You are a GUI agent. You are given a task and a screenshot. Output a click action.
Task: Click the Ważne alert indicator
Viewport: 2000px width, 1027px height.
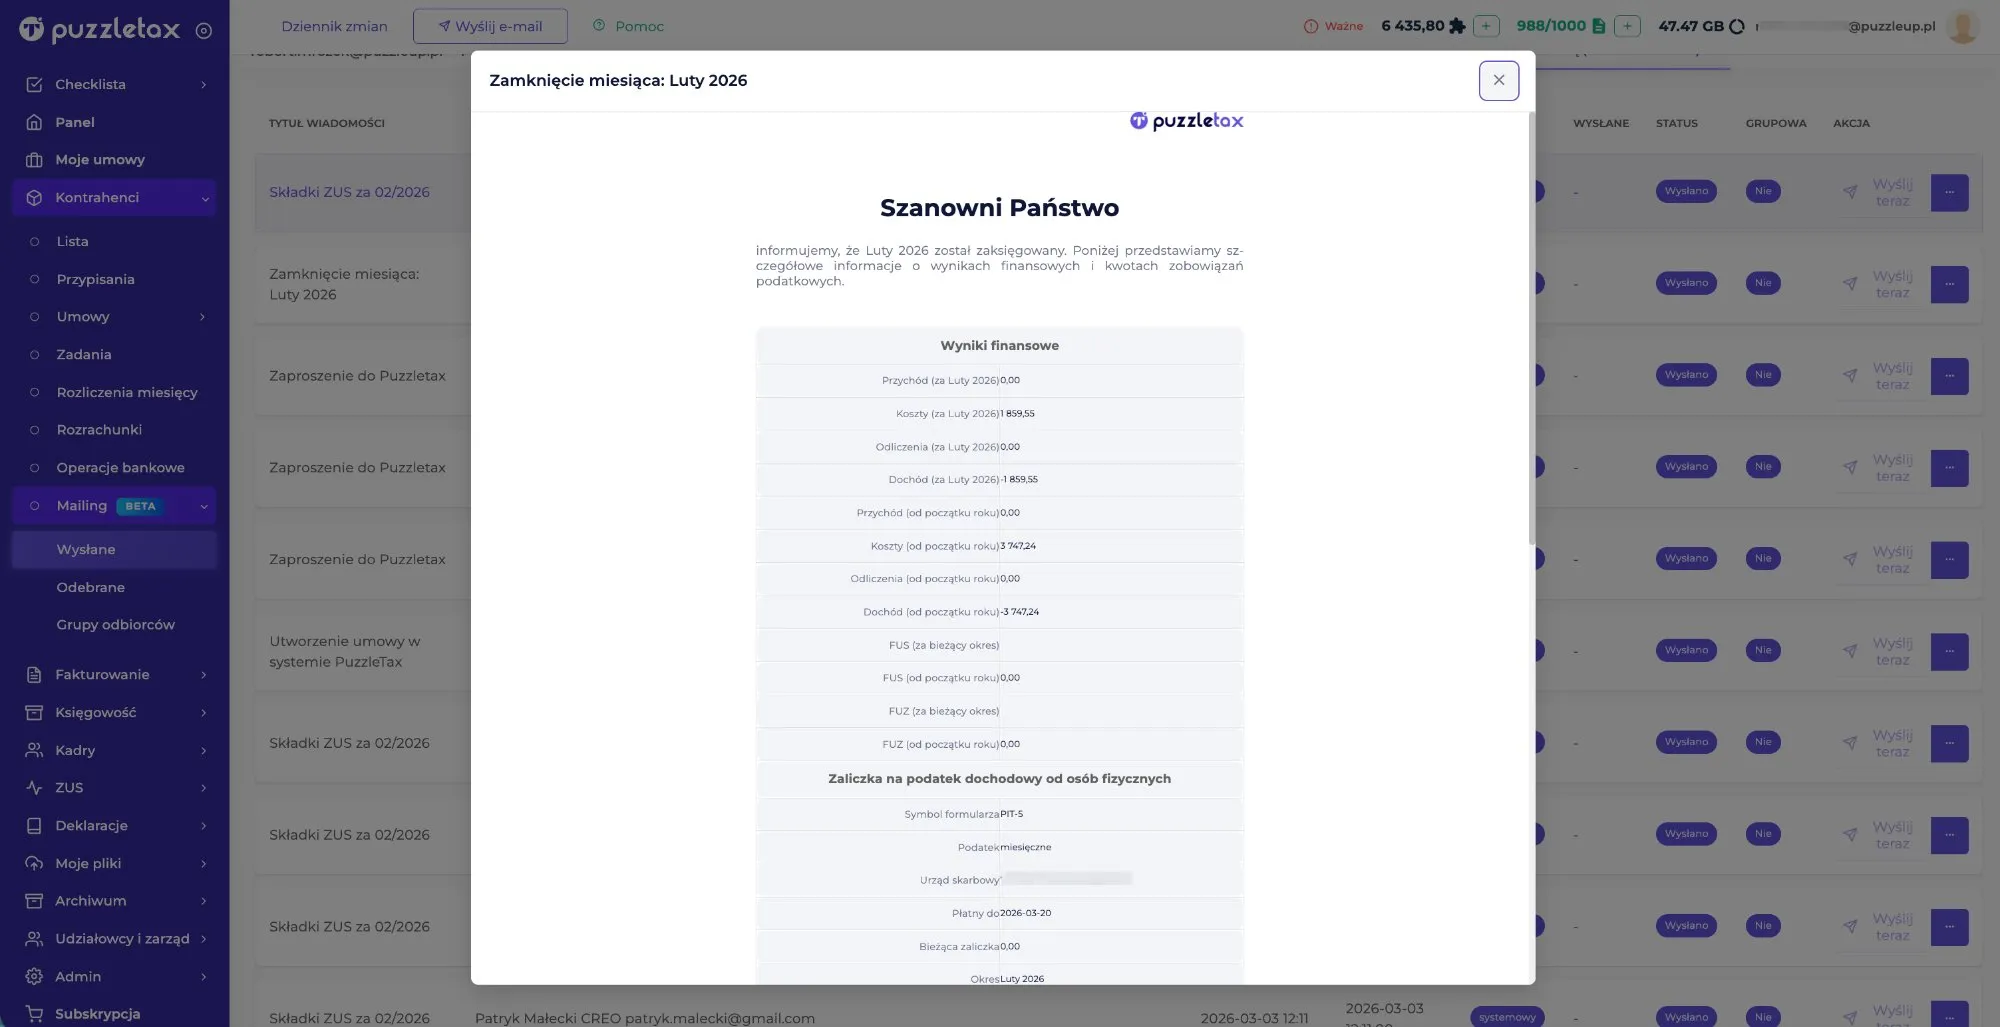pyautogui.click(x=1334, y=26)
